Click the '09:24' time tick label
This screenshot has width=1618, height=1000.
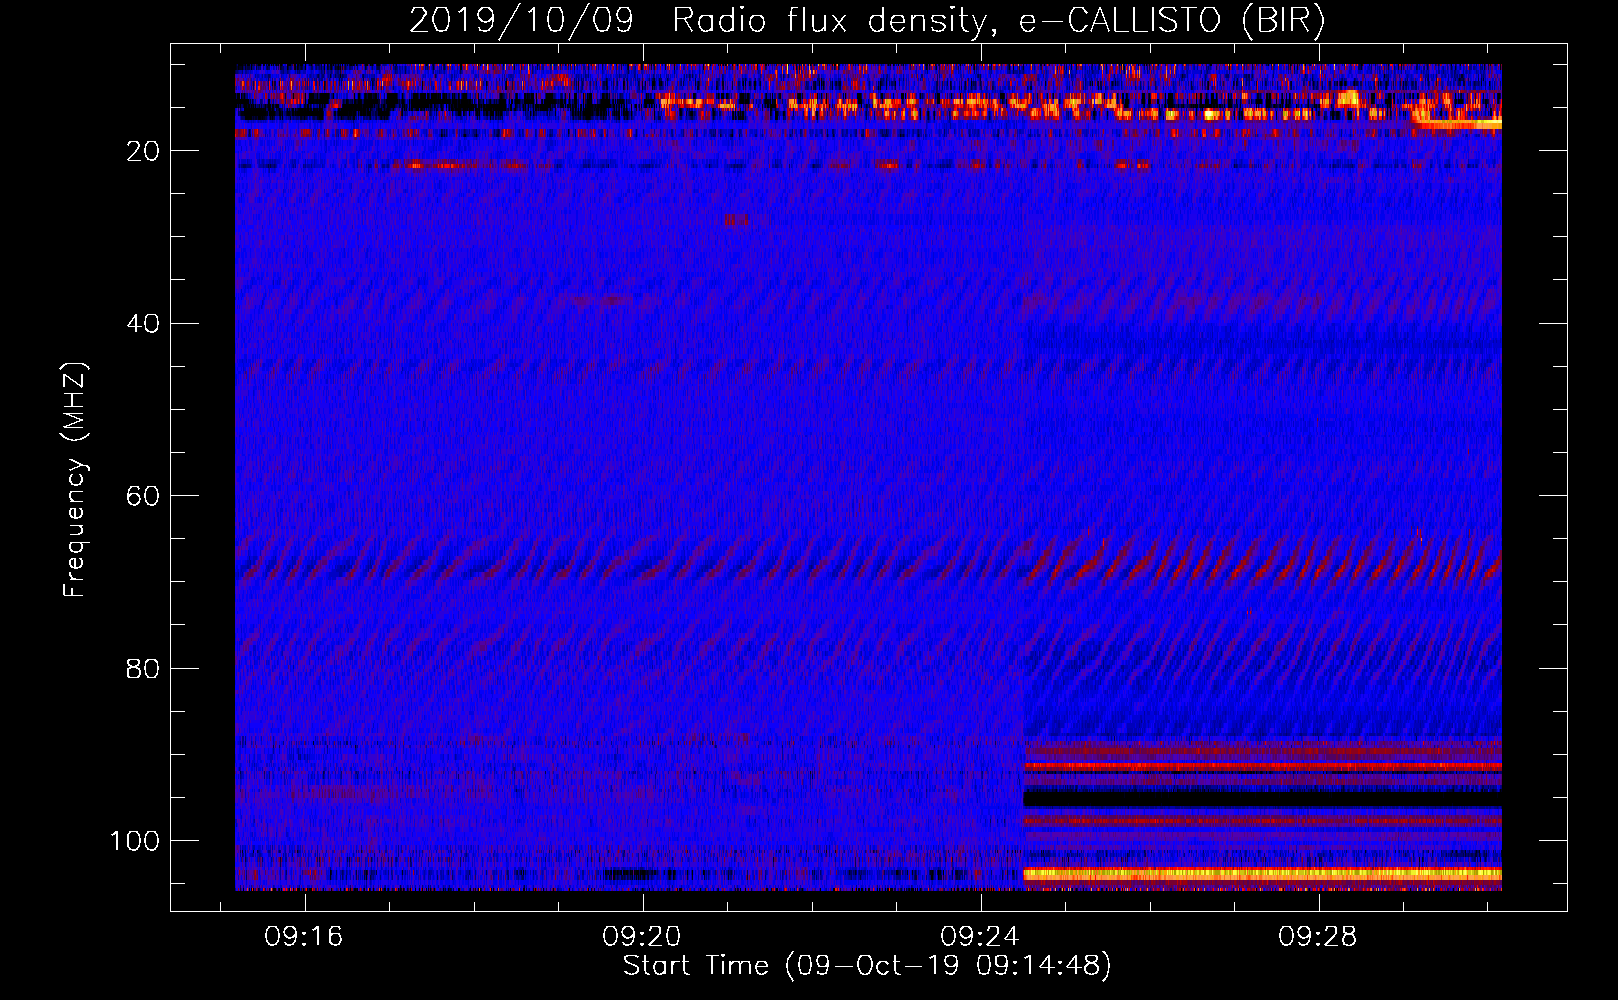(x=979, y=936)
